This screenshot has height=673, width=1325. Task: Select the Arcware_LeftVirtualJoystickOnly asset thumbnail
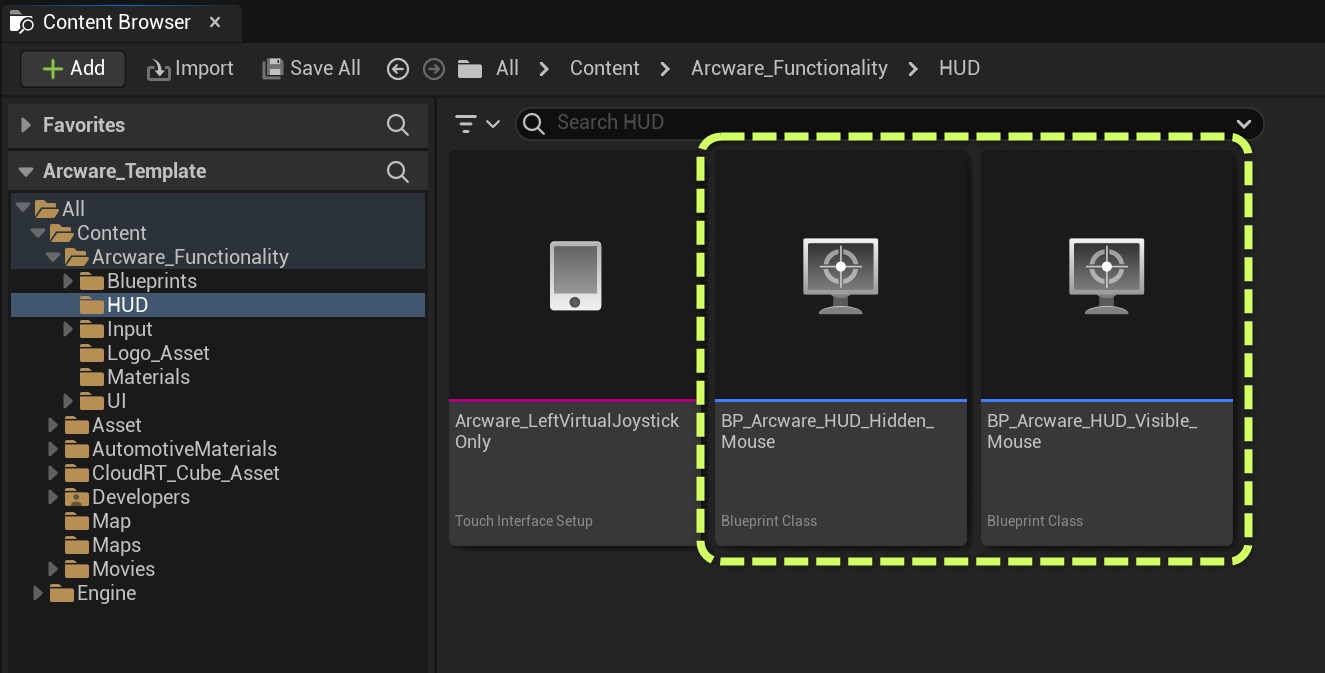(x=575, y=276)
